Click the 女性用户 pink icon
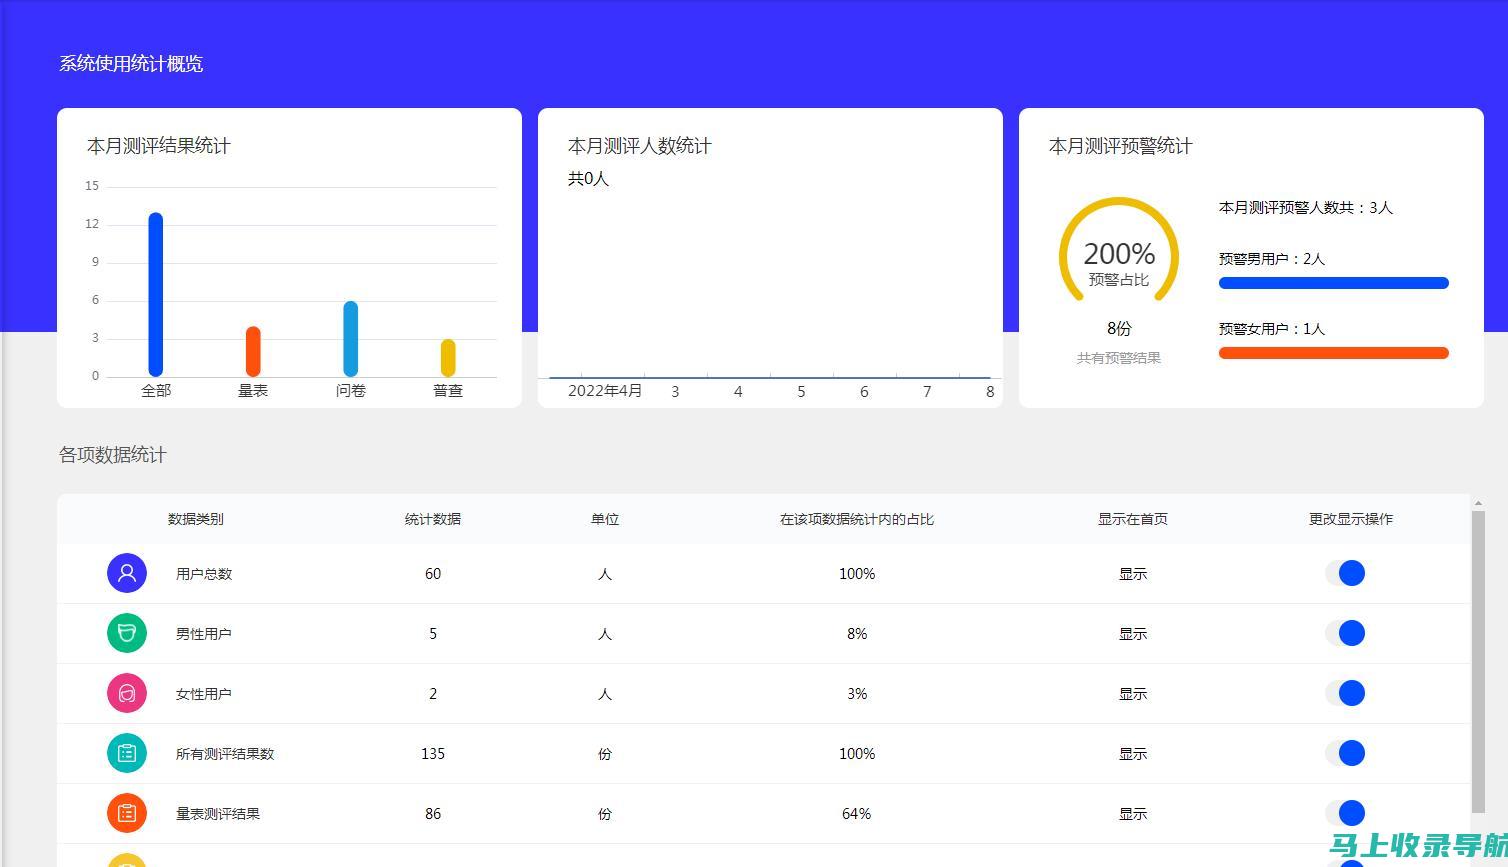 click(127, 693)
